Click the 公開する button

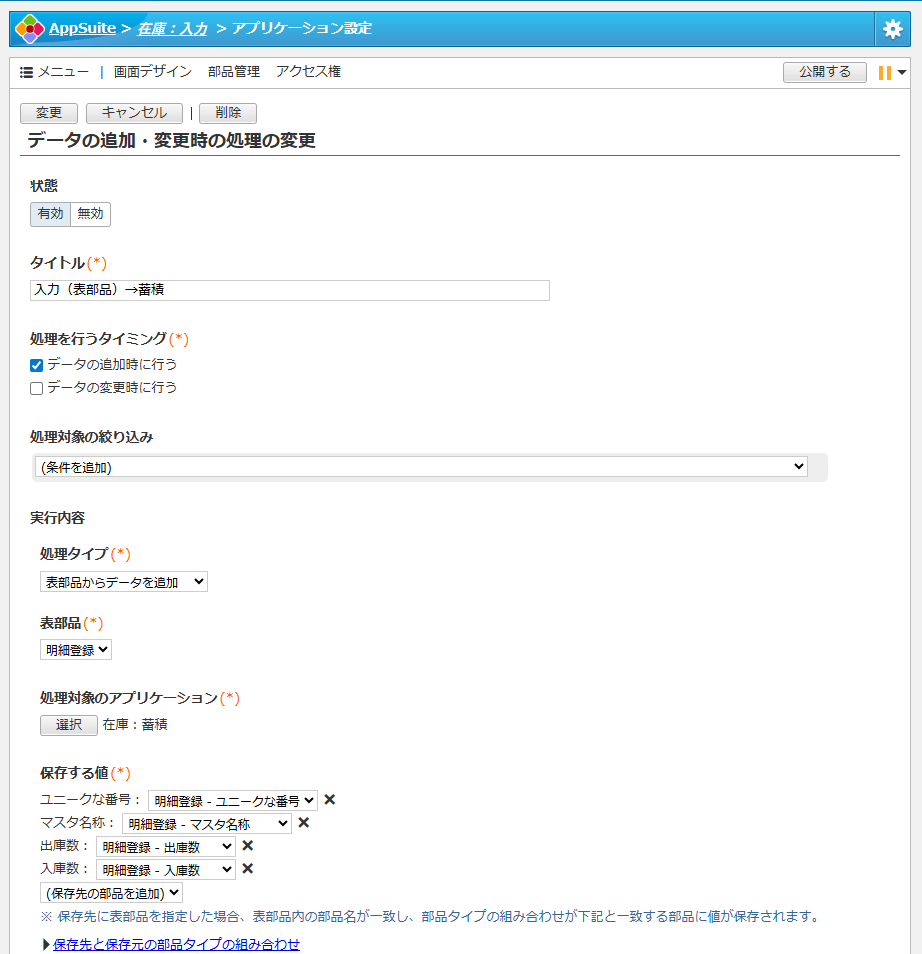pos(825,72)
